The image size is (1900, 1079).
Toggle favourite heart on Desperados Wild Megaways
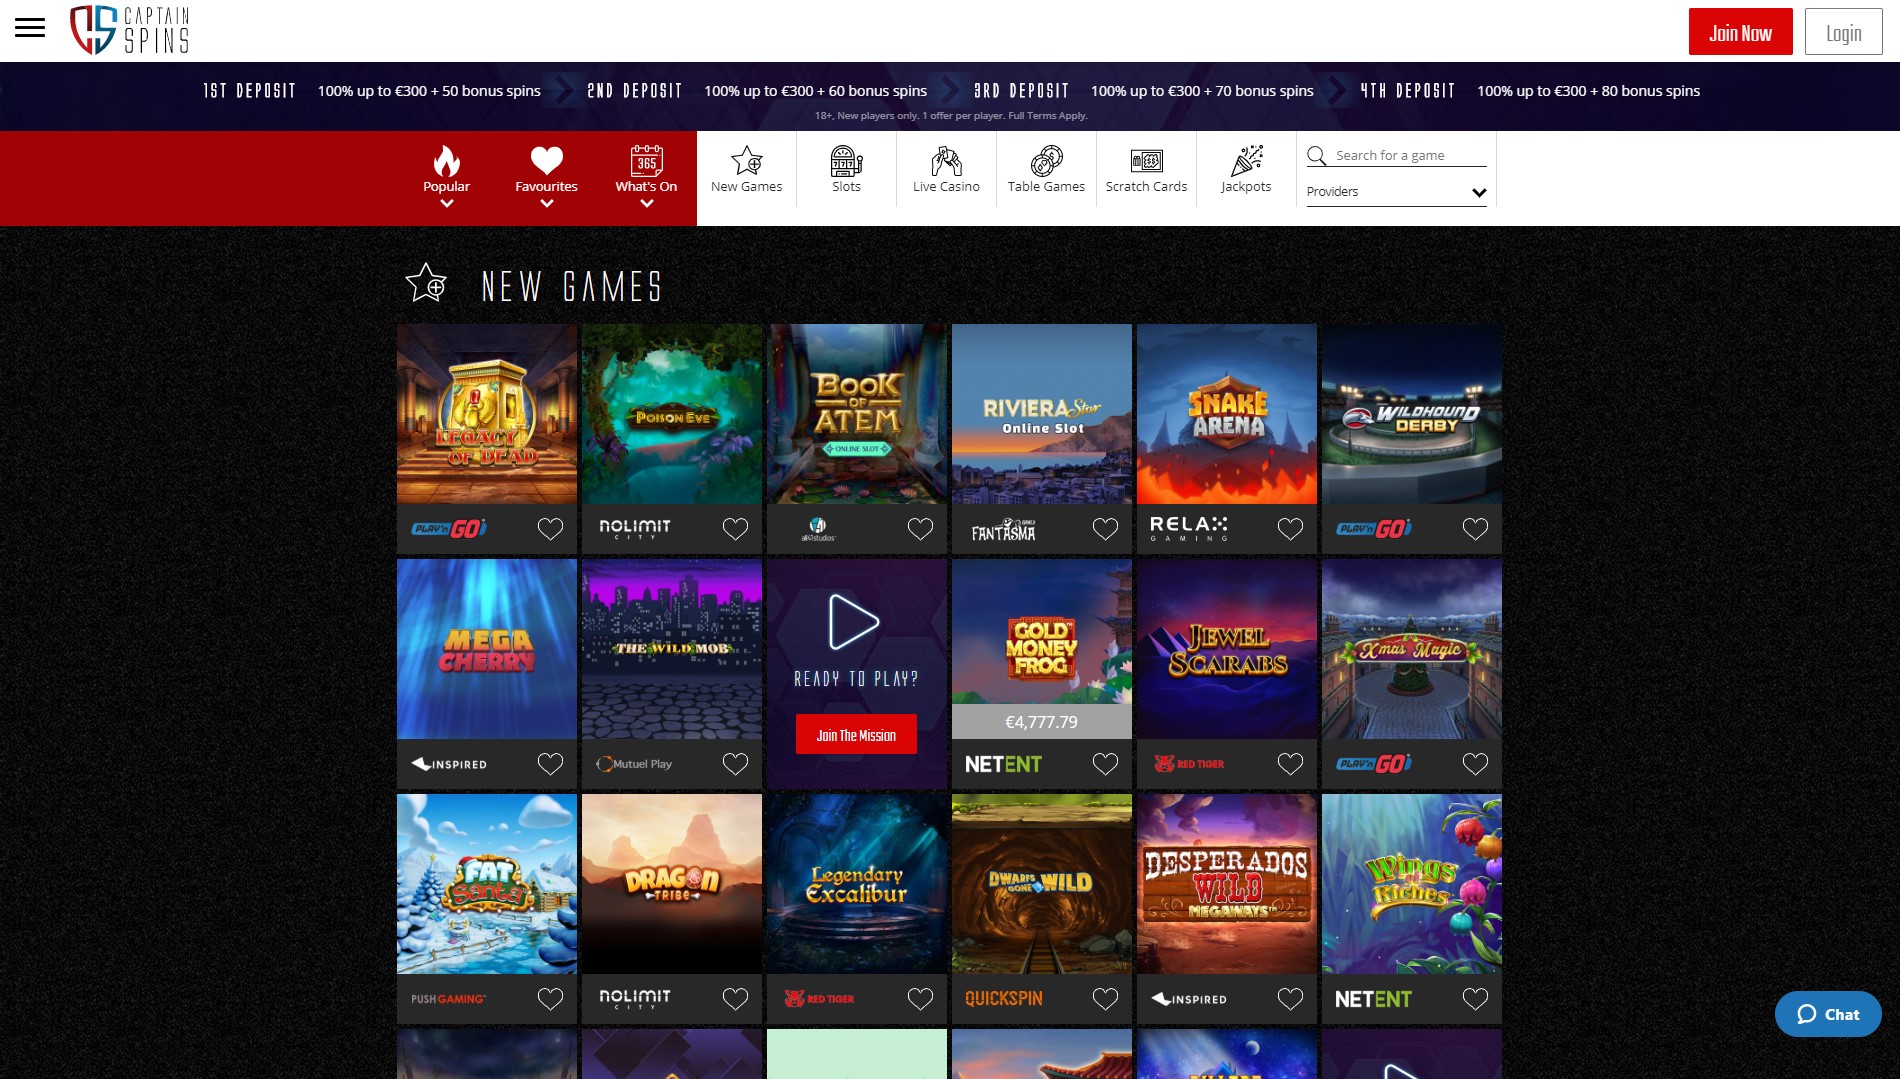coord(1290,999)
